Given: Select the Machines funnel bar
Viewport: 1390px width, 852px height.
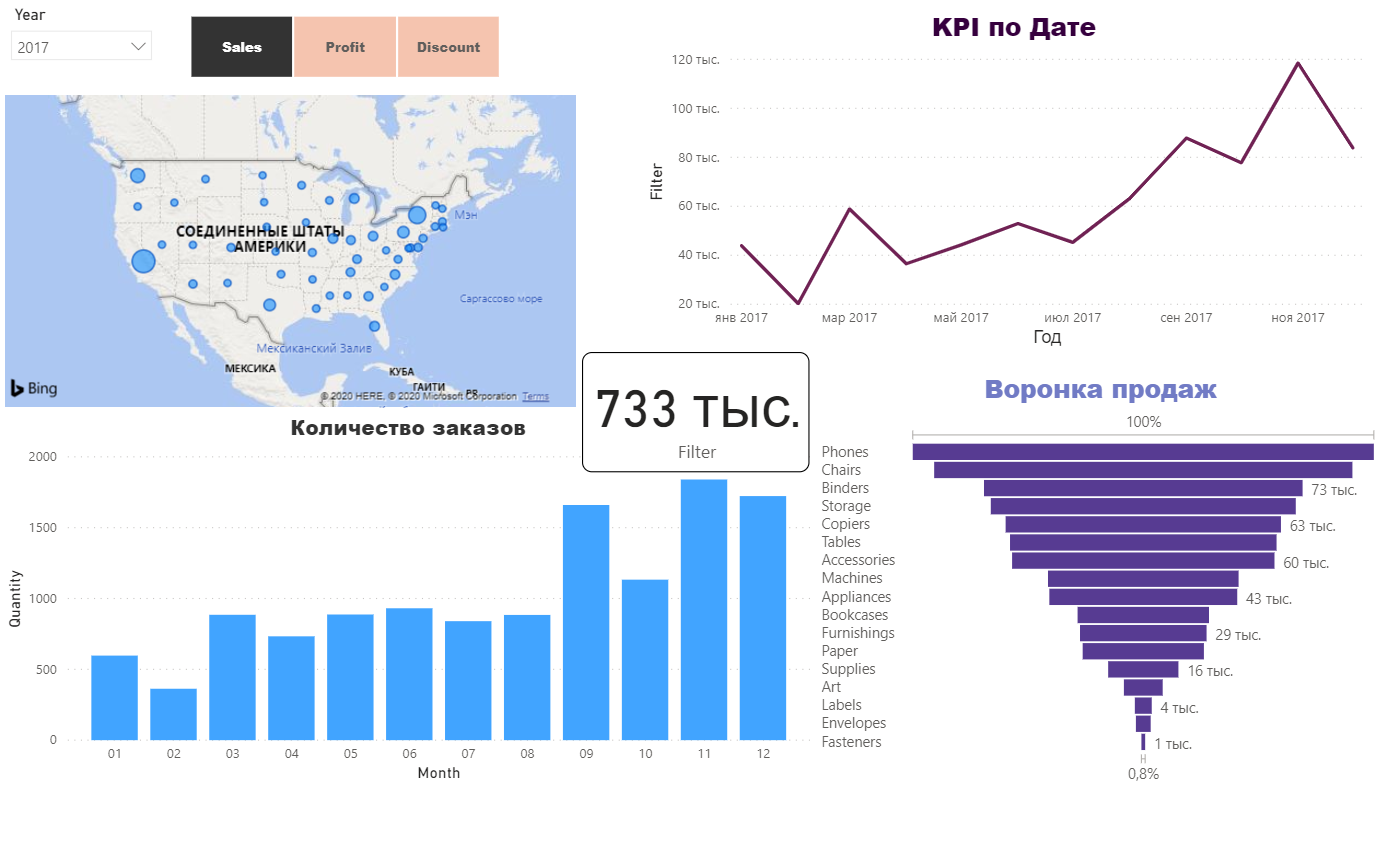Looking at the screenshot, I should click(1143, 578).
